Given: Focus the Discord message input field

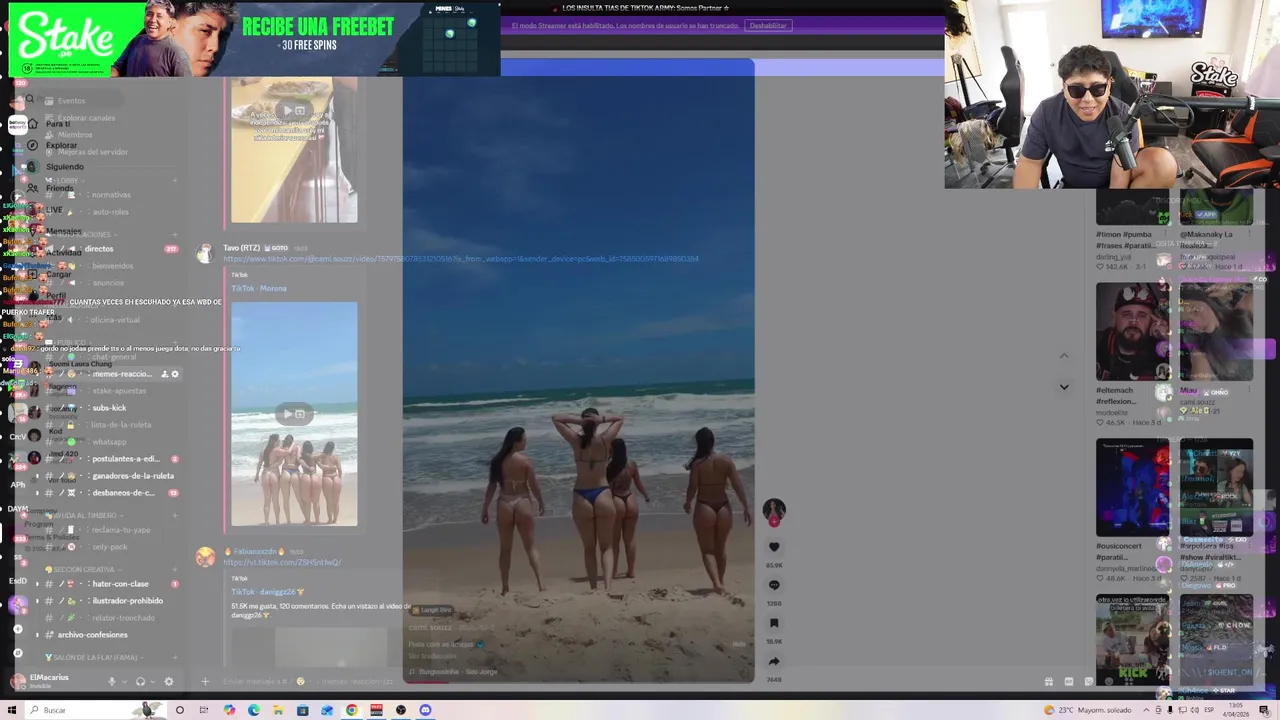Looking at the screenshot, I should [620, 681].
